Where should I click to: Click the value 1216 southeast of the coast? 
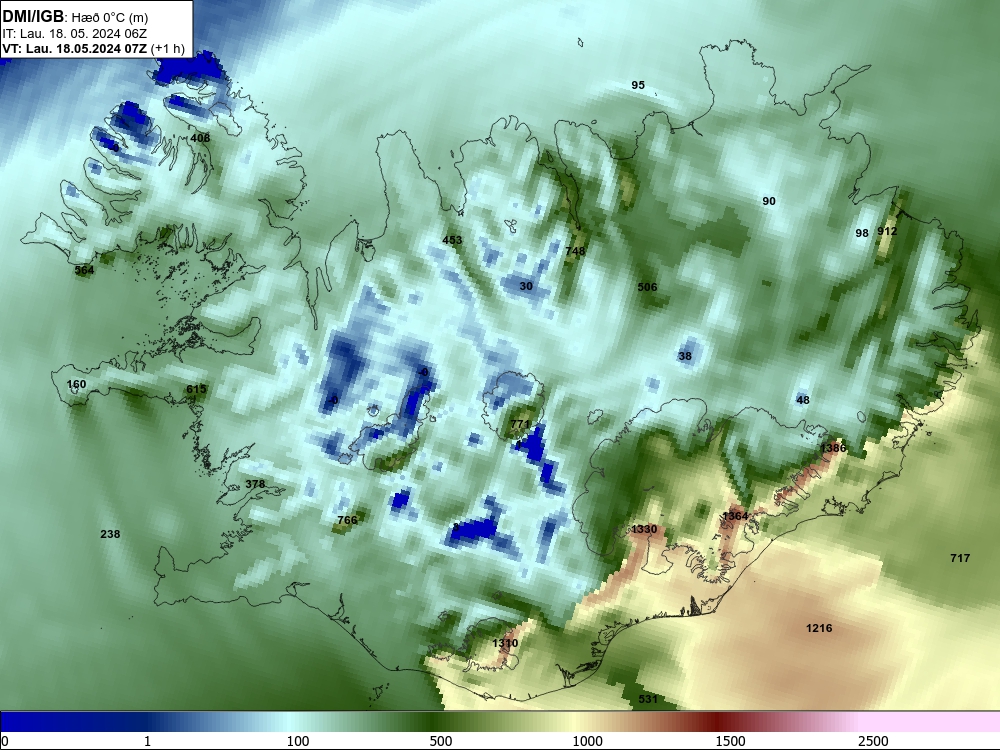[x=820, y=628]
